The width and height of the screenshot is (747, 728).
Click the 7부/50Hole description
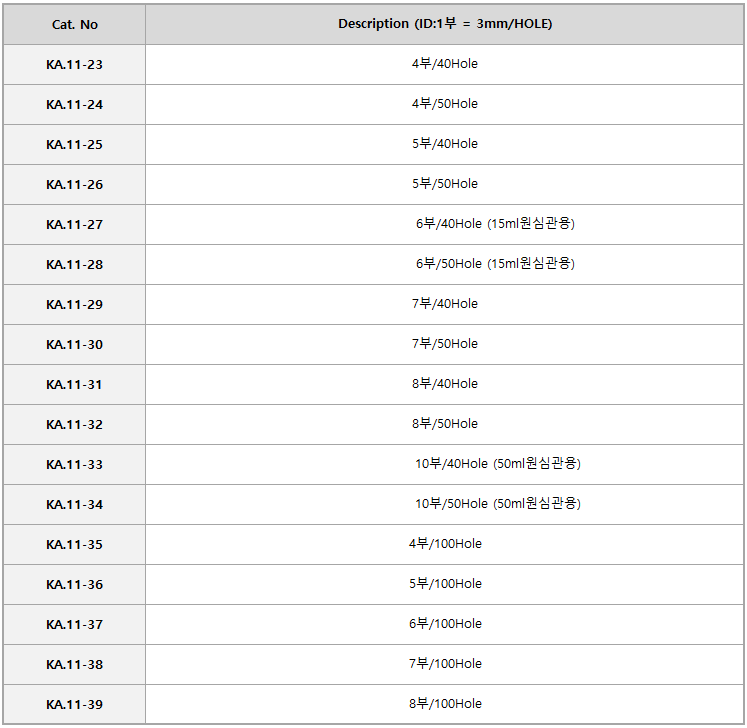click(445, 344)
